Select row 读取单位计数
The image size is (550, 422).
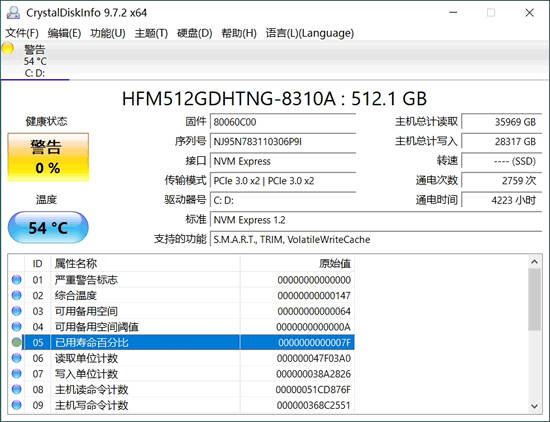pos(182,358)
